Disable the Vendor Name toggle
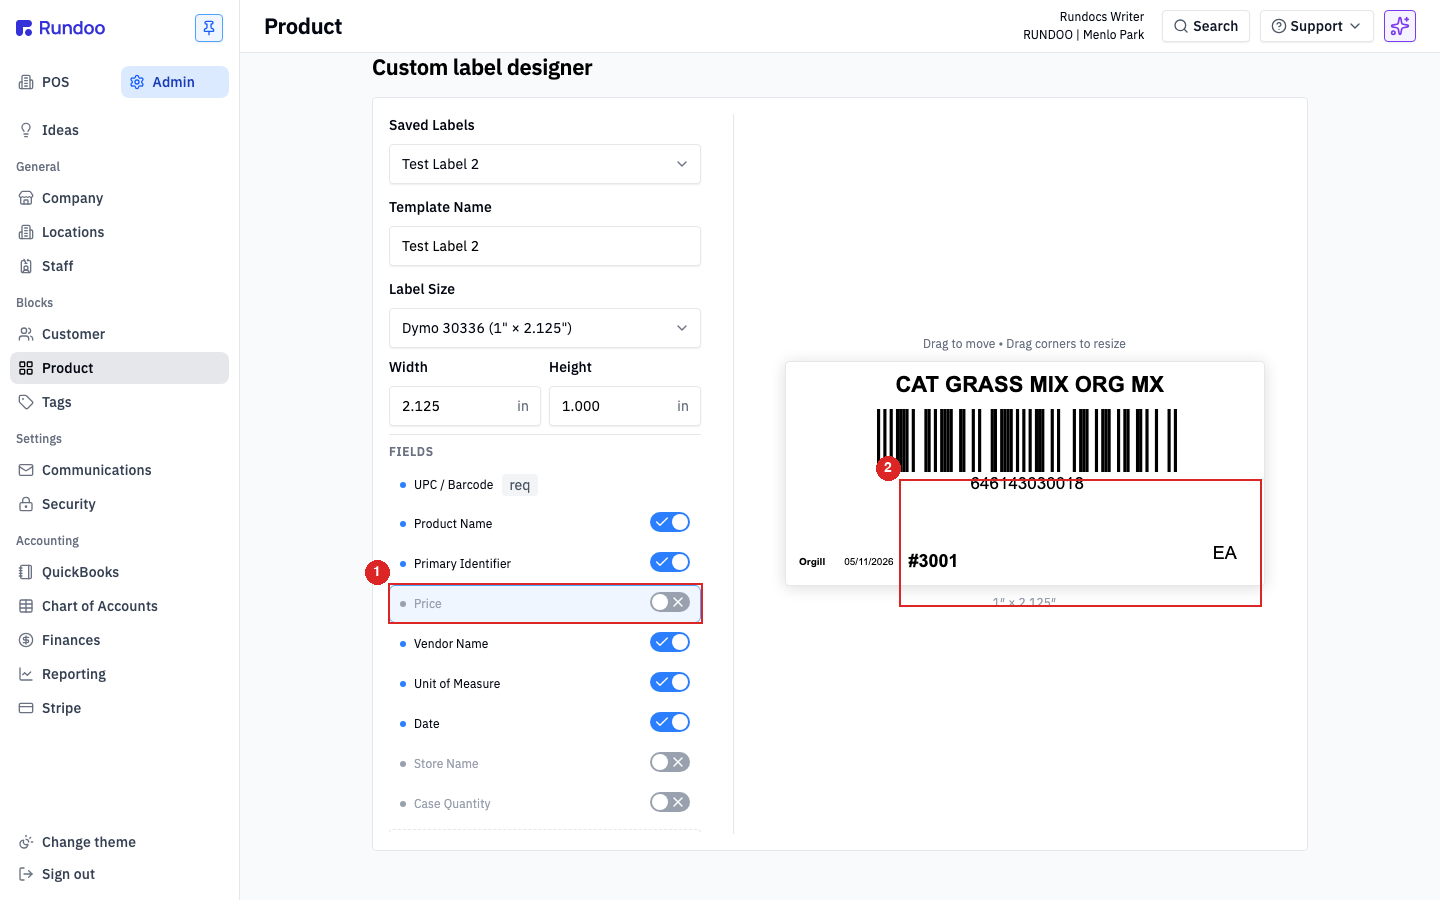This screenshot has width=1440, height=900. (x=670, y=642)
